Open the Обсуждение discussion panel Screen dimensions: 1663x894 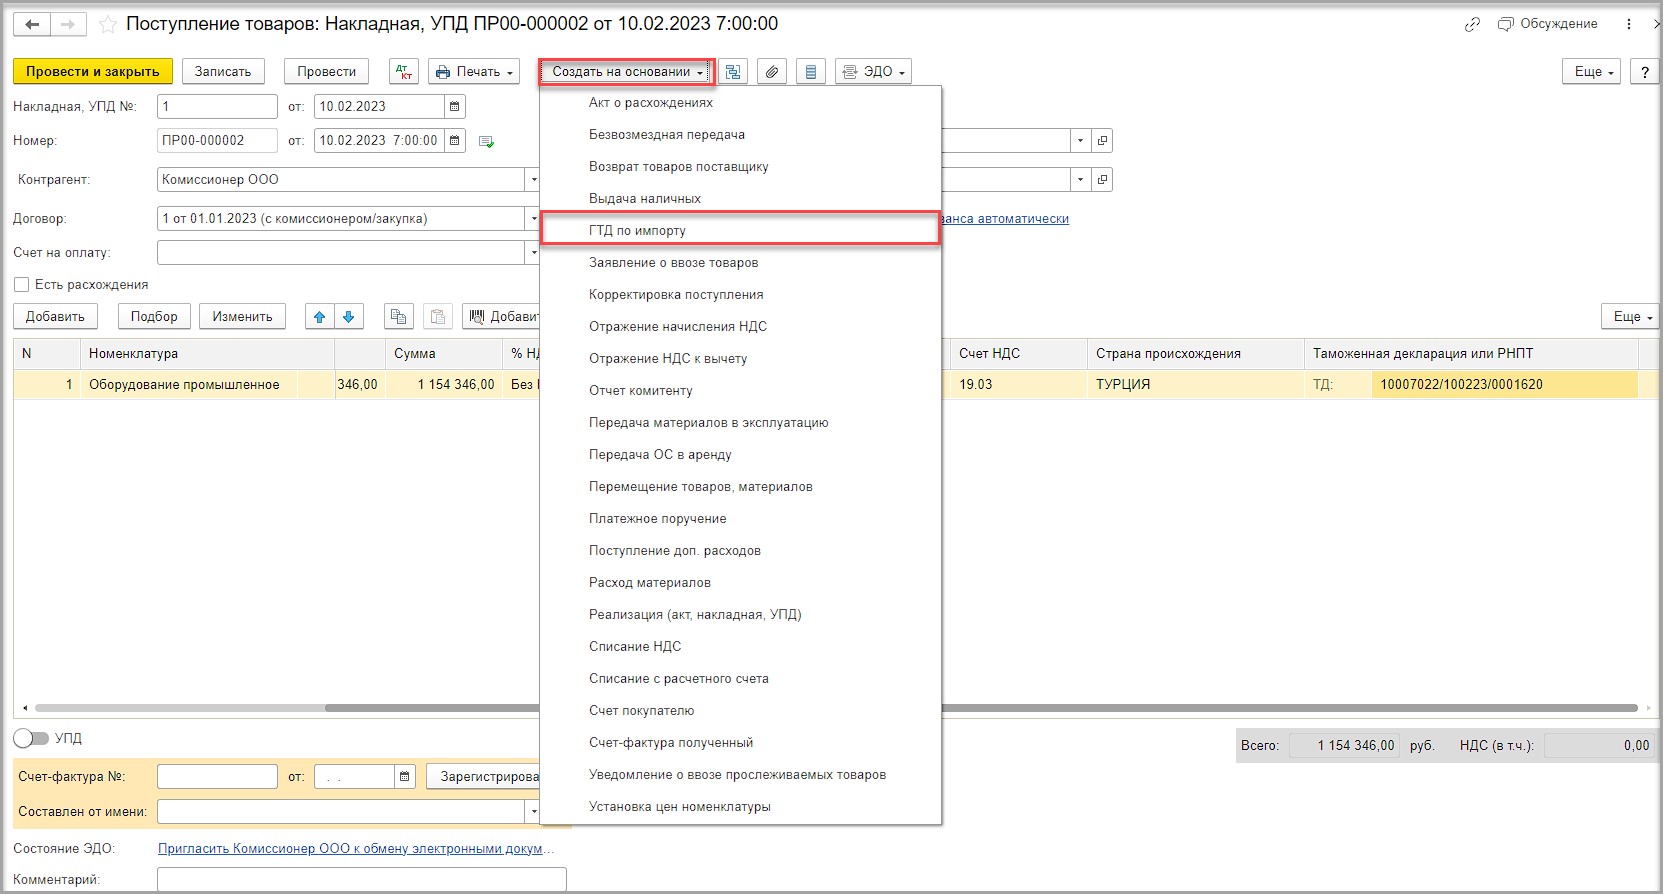[x=1547, y=24]
